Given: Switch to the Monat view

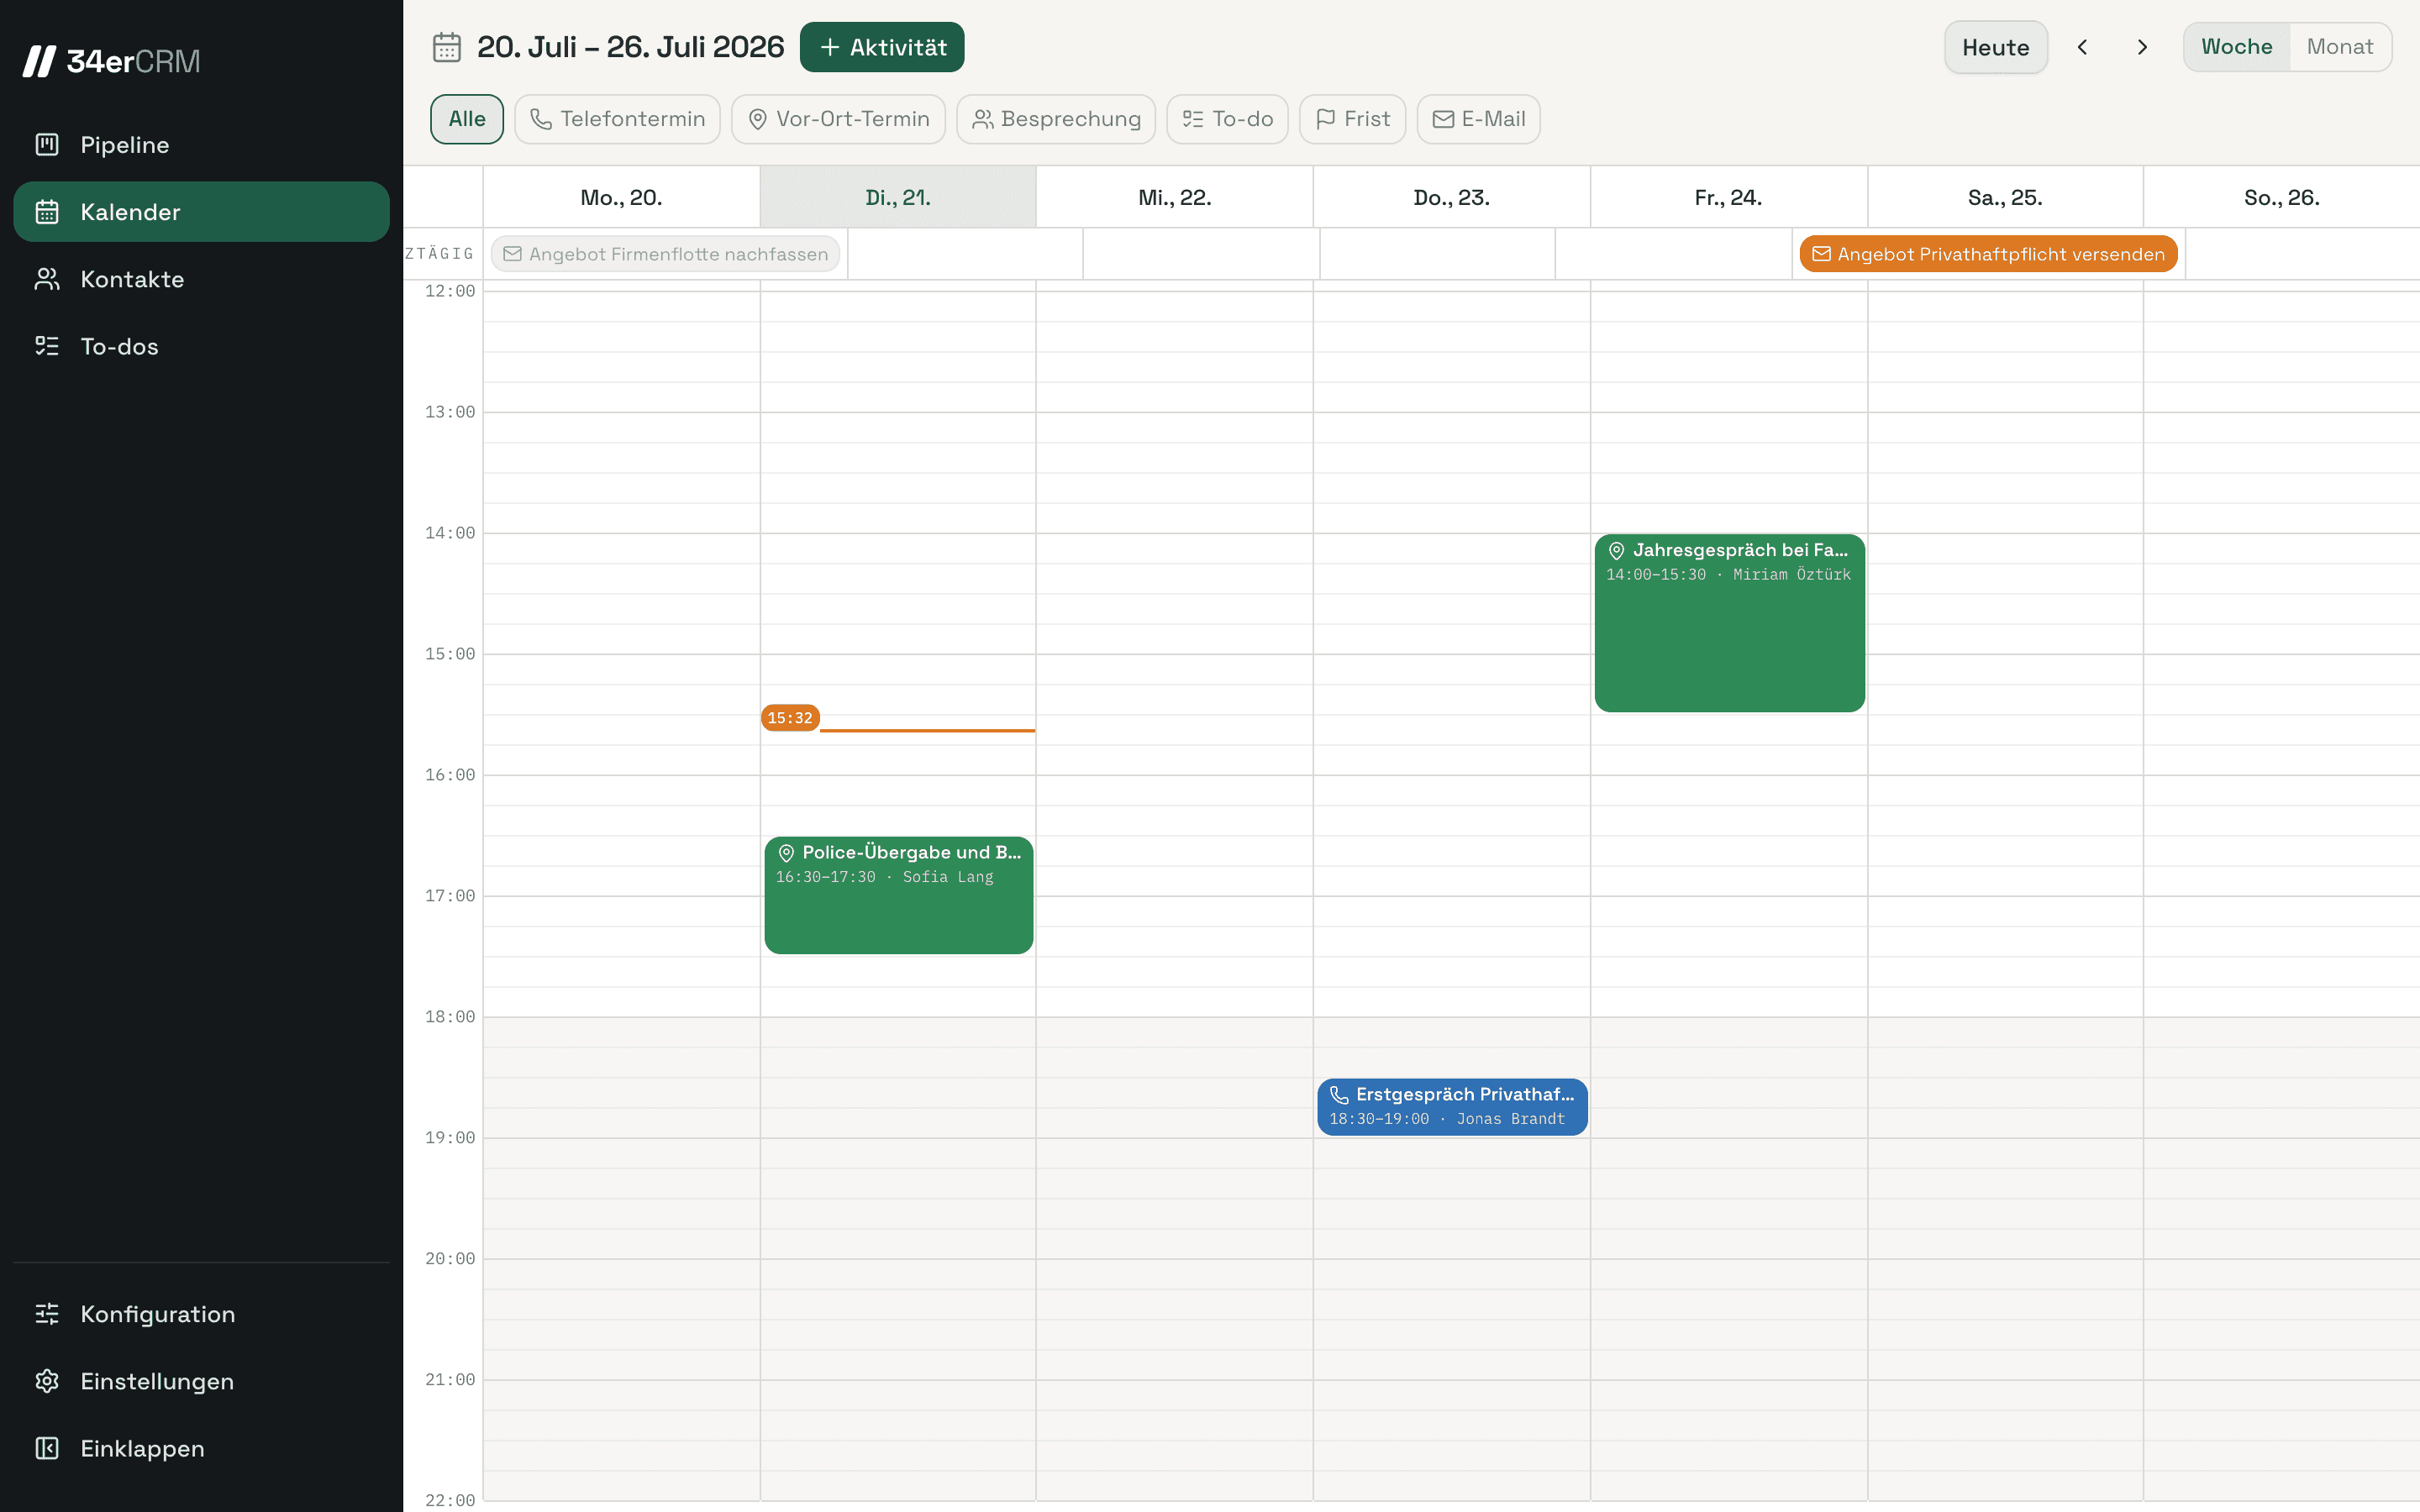Looking at the screenshot, I should (x=2339, y=47).
